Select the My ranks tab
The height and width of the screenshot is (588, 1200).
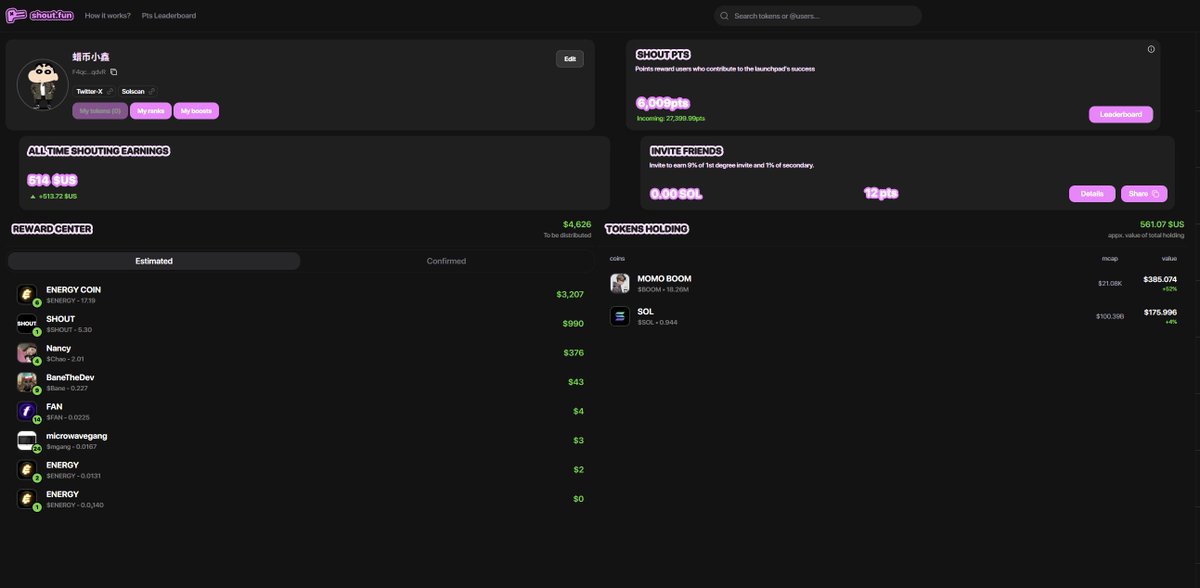click(x=151, y=111)
